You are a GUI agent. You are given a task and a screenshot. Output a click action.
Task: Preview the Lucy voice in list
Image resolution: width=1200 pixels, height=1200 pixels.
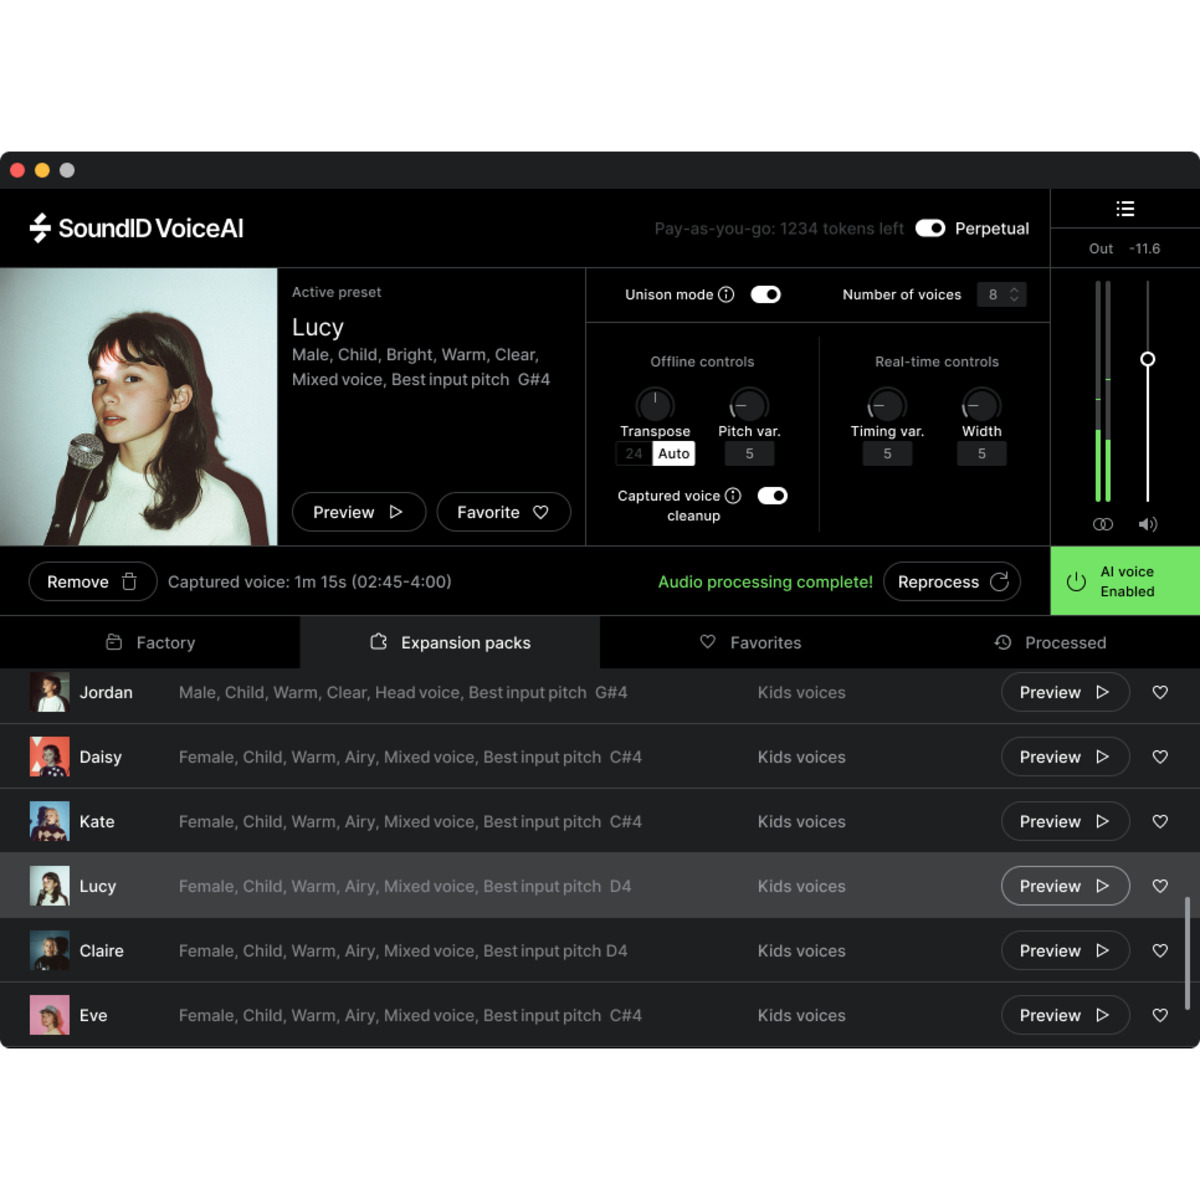(1065, 886)
